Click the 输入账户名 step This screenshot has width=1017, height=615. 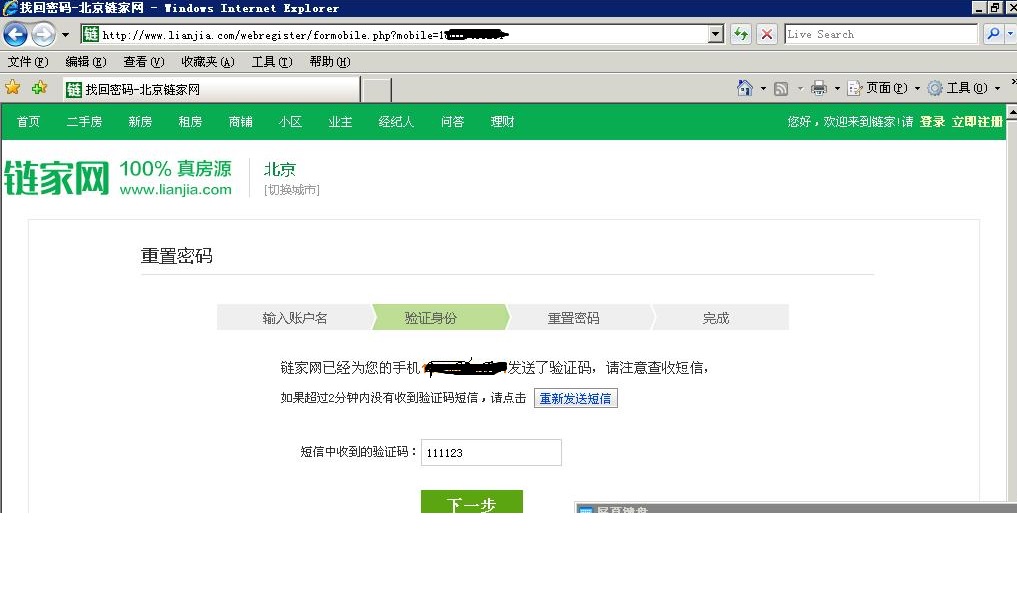[x=294, y=317]
